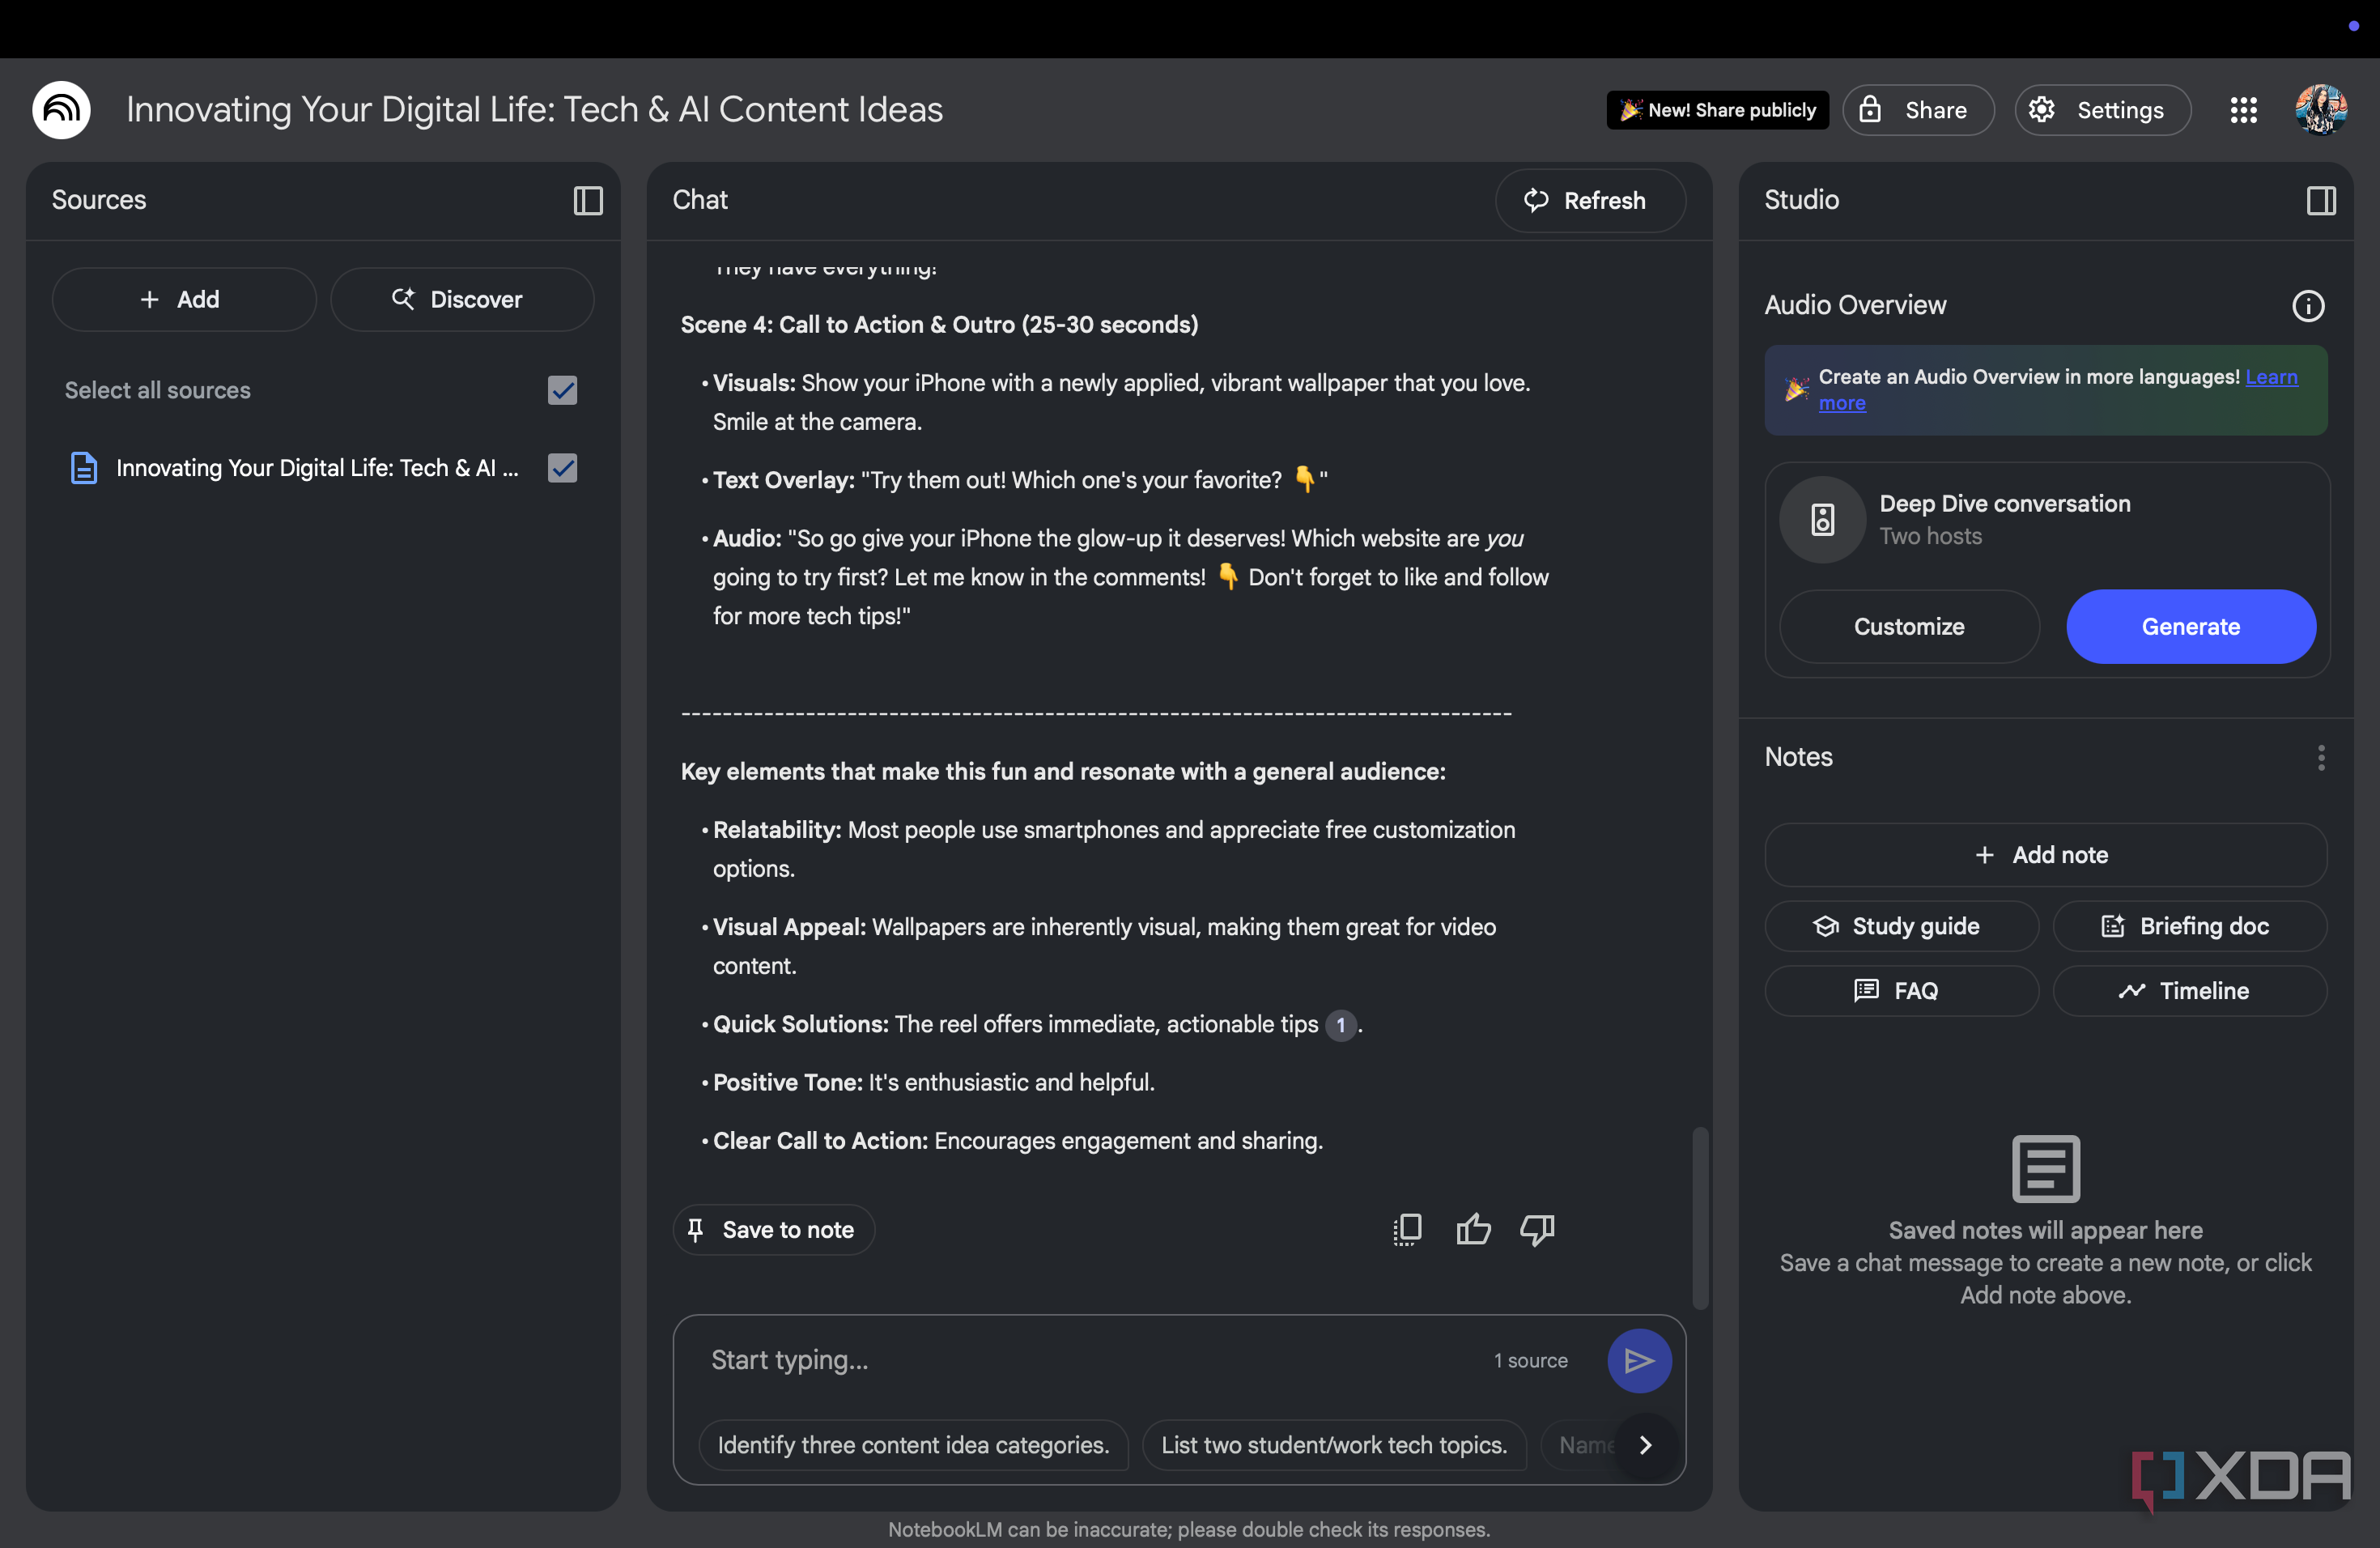Select 'List two student/work tech topics' suggestion

click(1333, 1444)
